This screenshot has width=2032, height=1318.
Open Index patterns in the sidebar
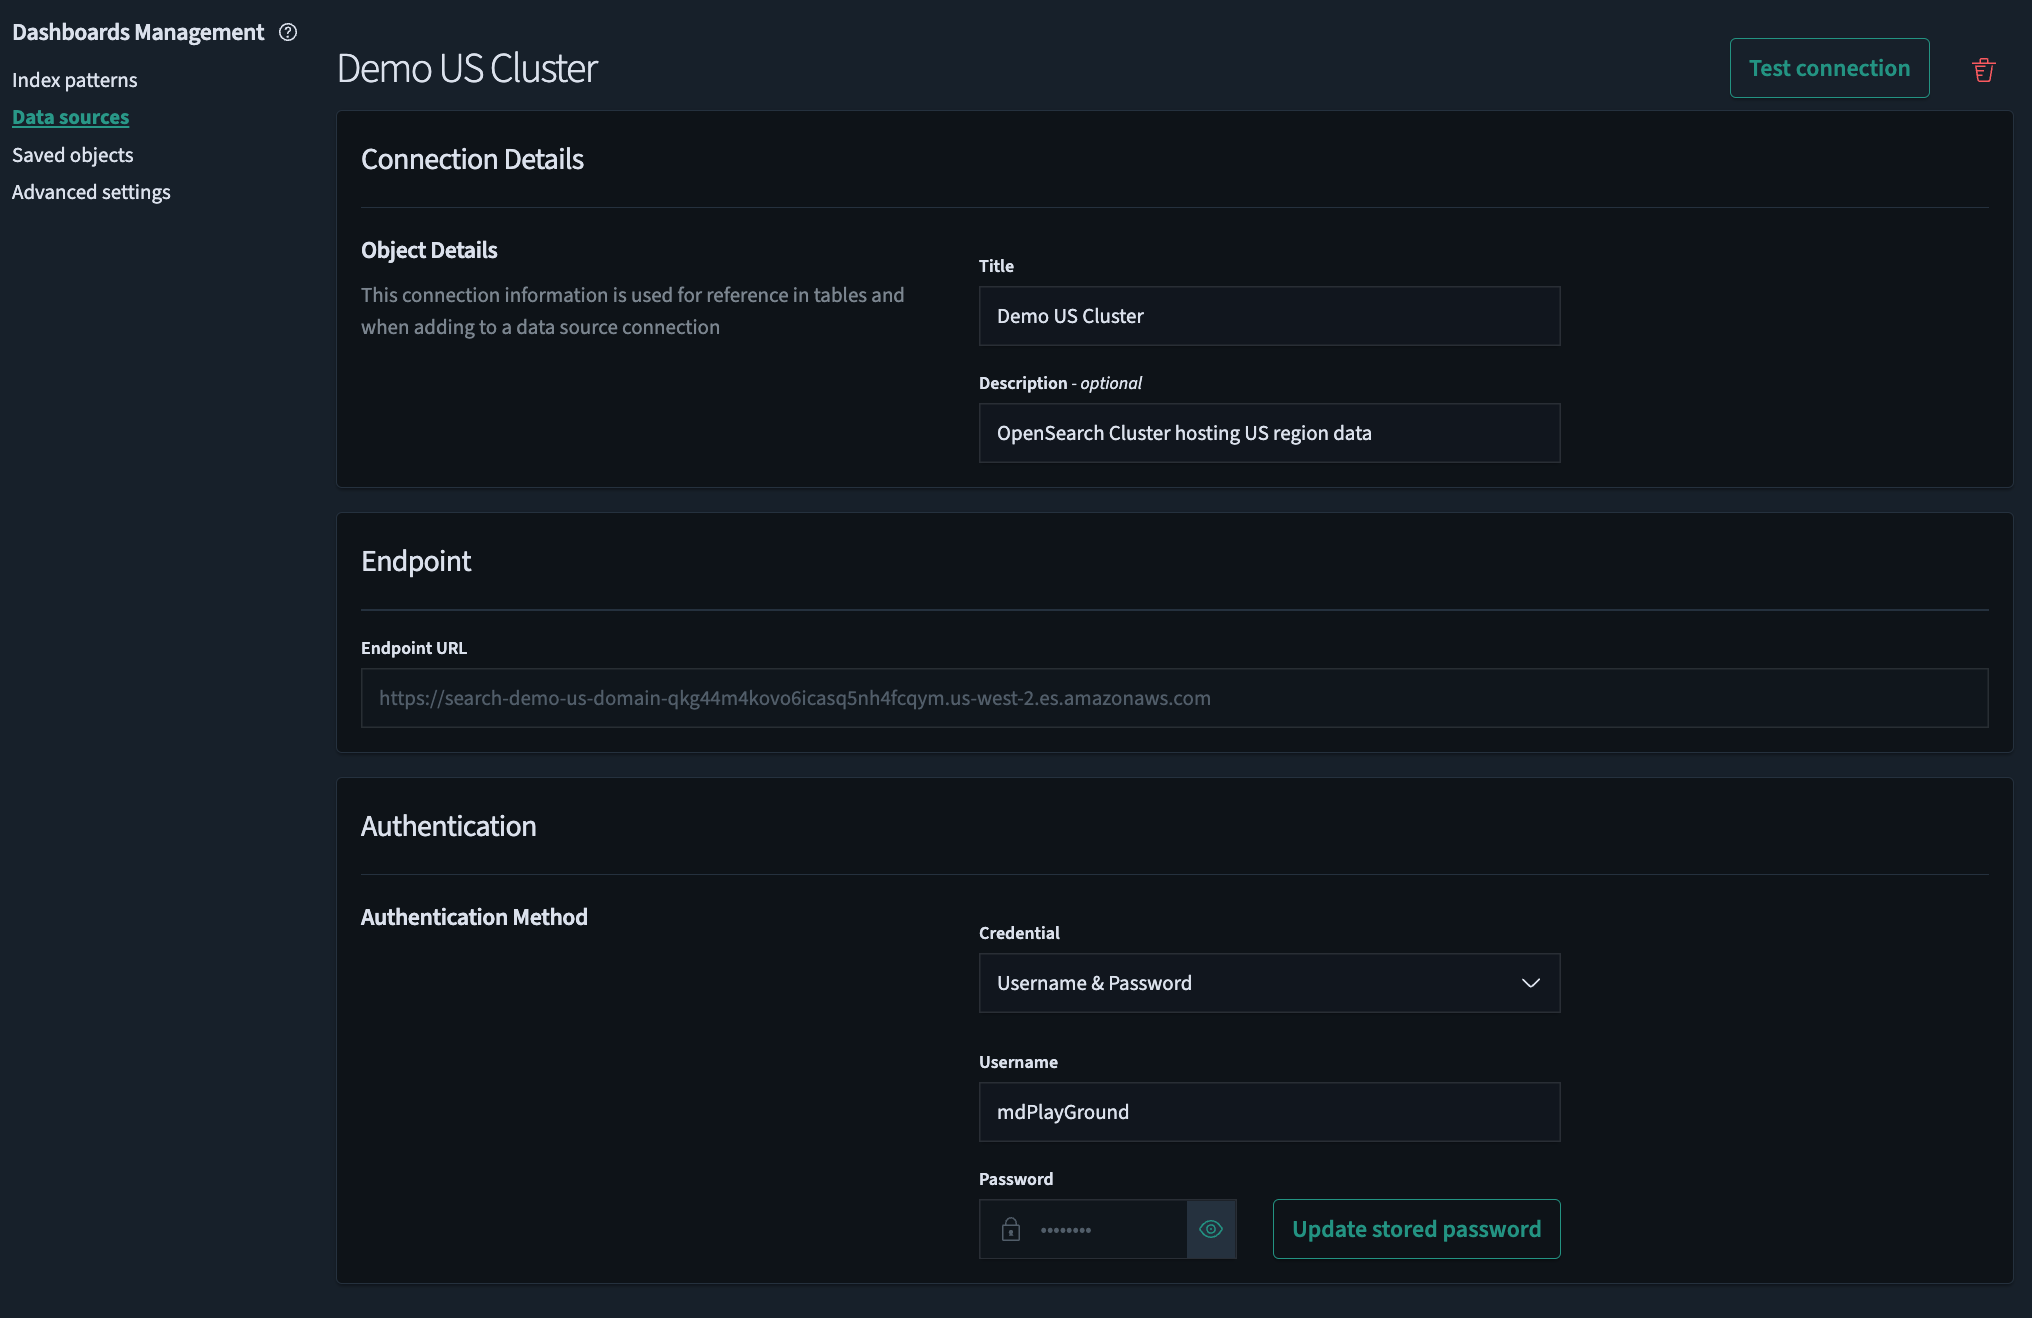(x=75, y=80)
